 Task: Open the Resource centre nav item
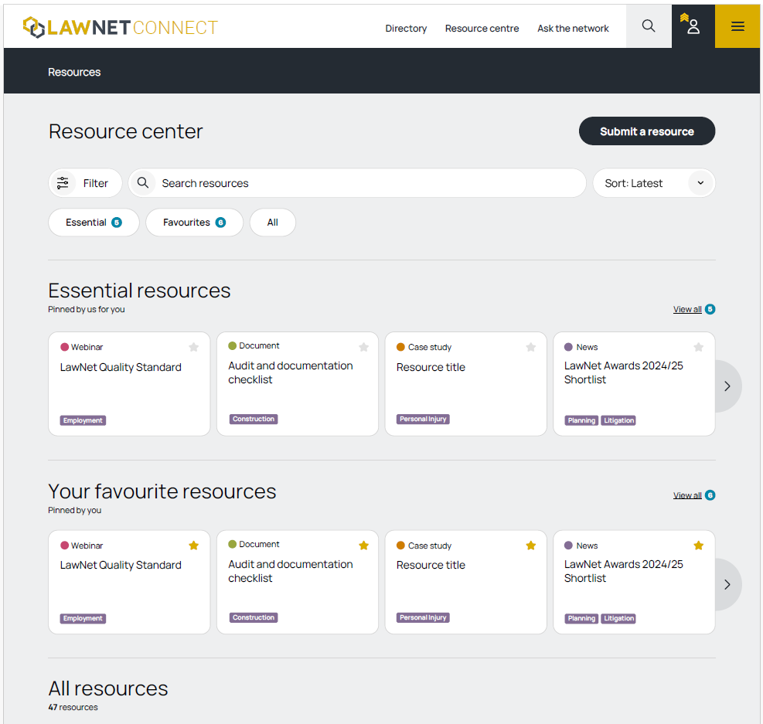482,28
